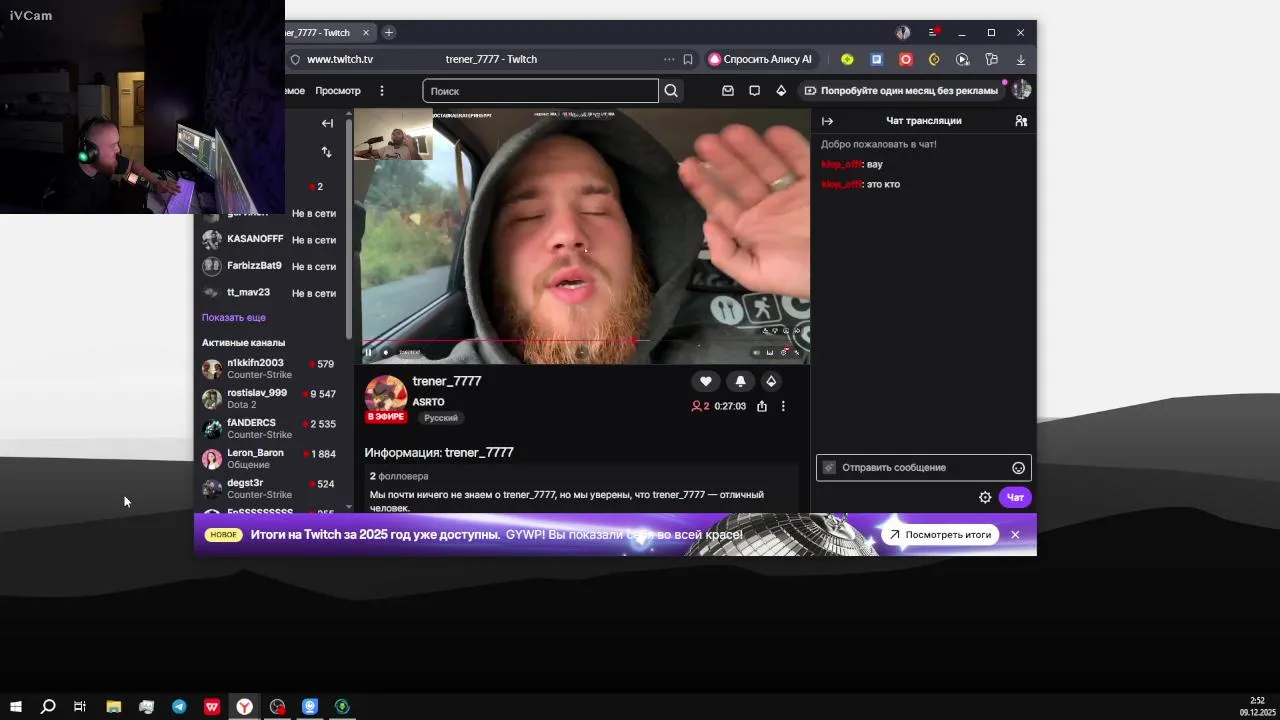The width and height of the screenshot is (1280, 720).
Task: Click the blue square browser extension icon
Action: tap(876, 59)
